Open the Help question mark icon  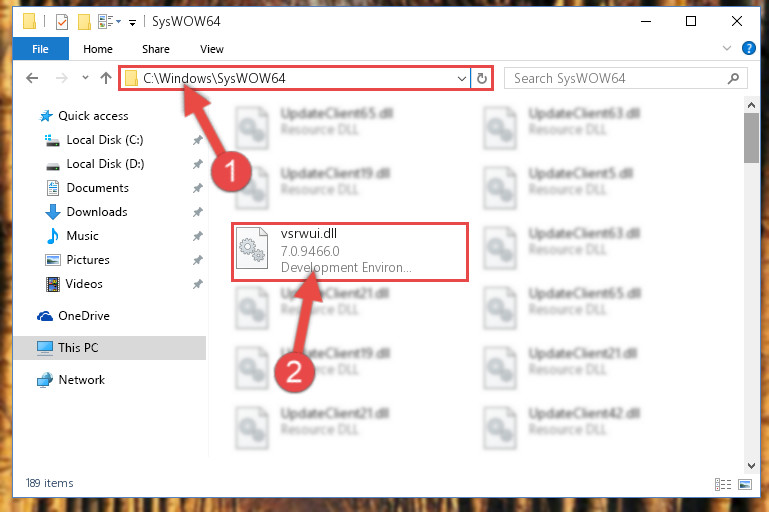748,48
